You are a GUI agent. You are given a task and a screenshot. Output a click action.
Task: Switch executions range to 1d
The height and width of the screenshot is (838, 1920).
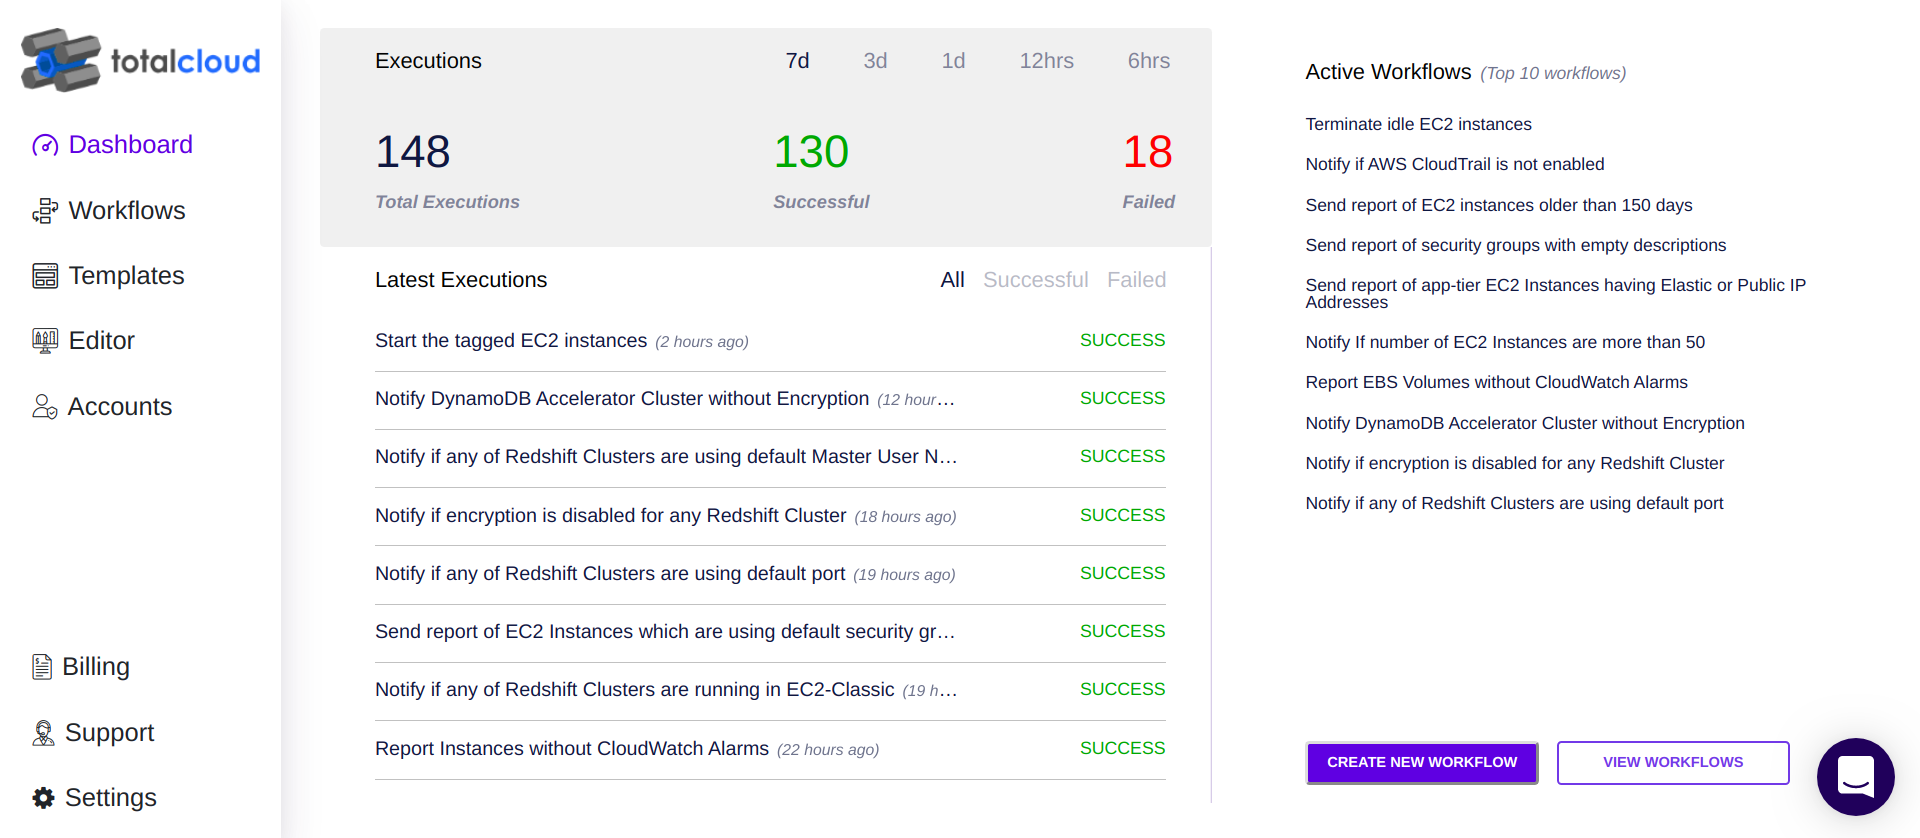(x=953, y=61)
